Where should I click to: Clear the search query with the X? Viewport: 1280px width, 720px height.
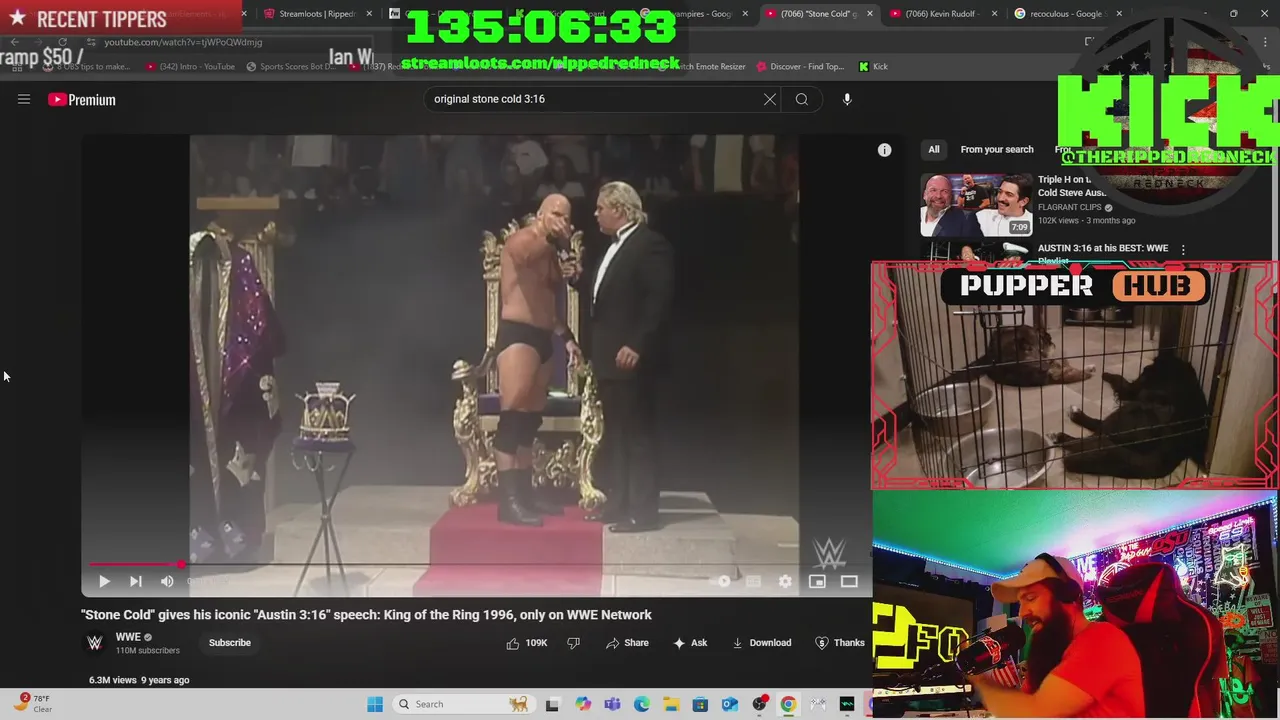point(770,99)
